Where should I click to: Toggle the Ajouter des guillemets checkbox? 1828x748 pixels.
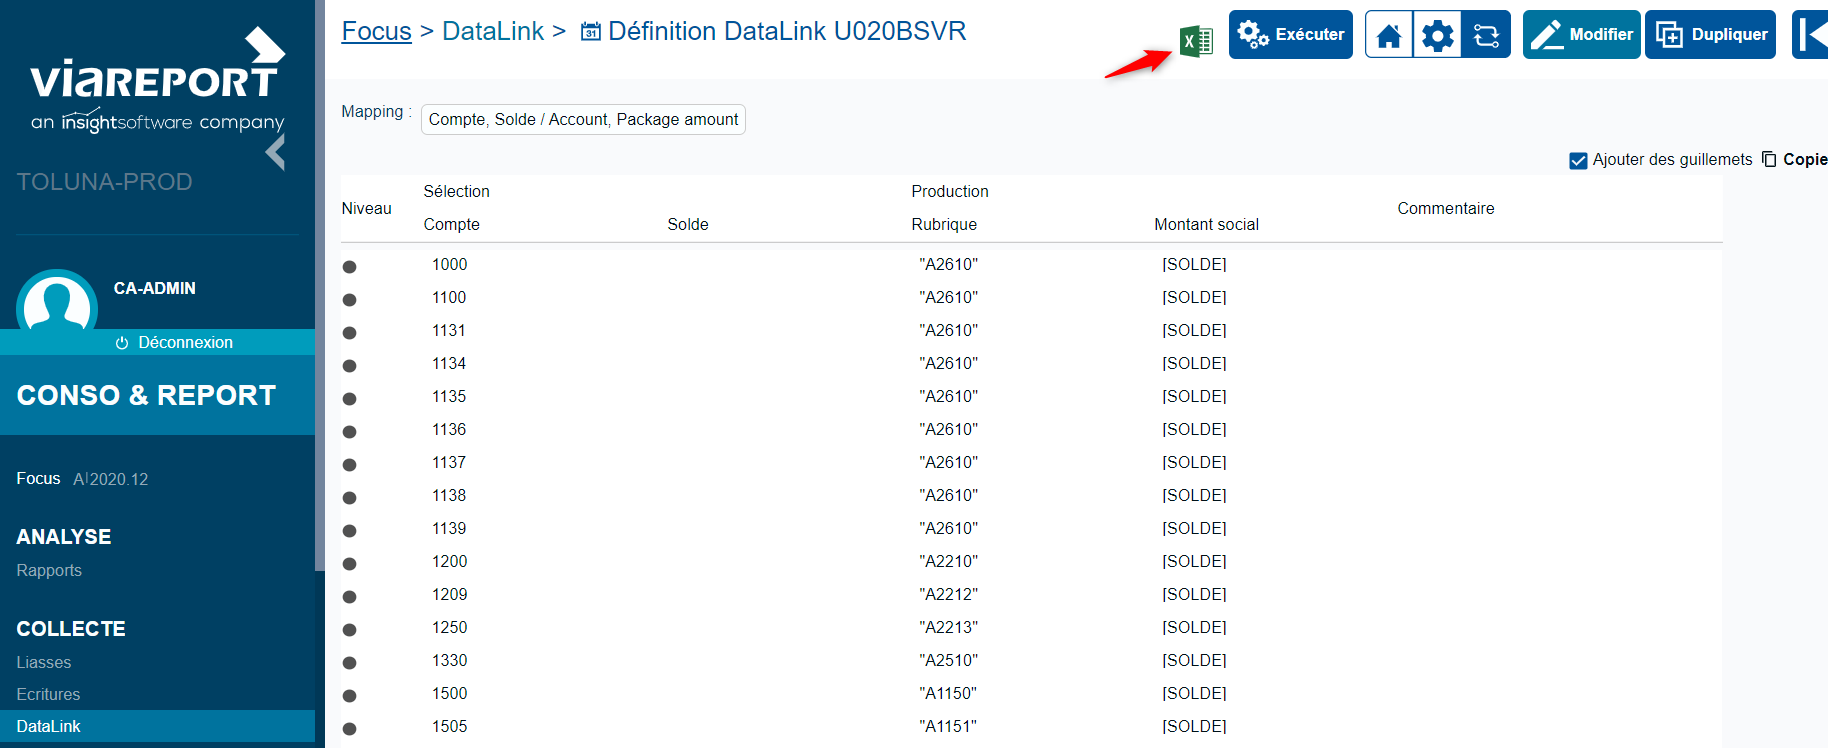[x=1578, y=160]
